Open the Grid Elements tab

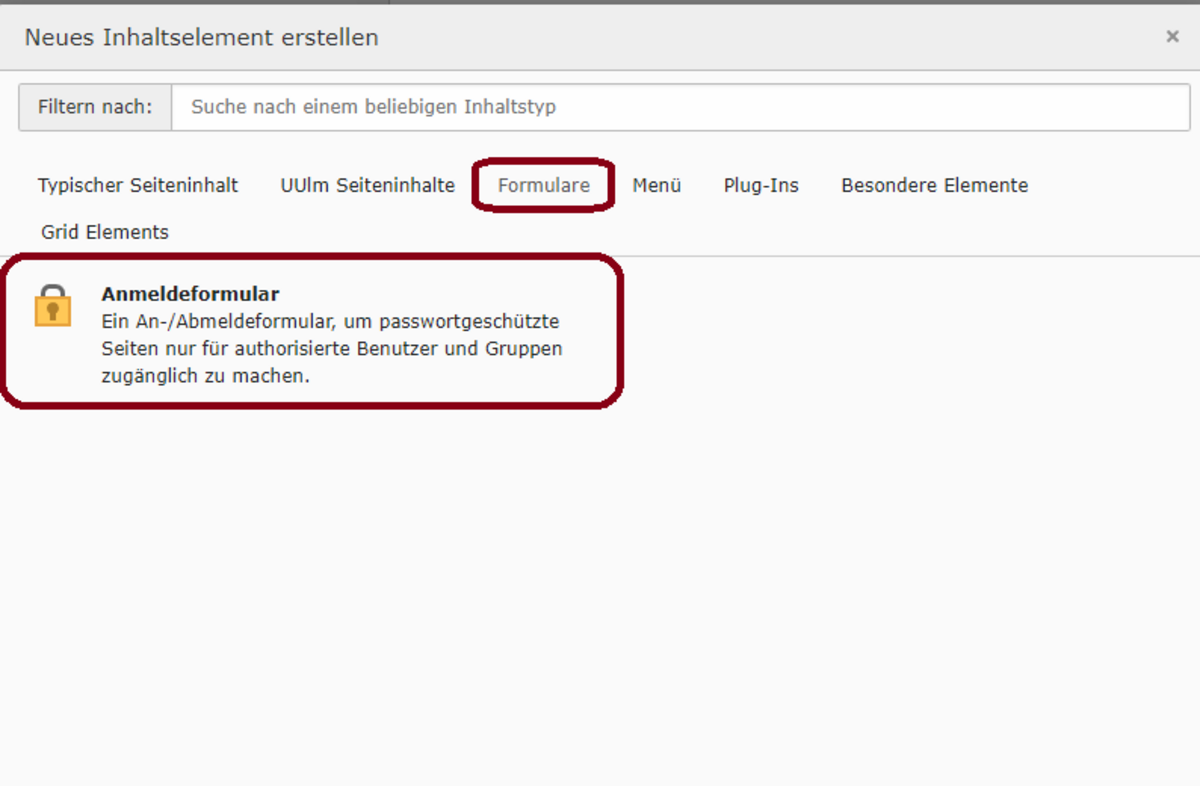[x=105, y=232]
